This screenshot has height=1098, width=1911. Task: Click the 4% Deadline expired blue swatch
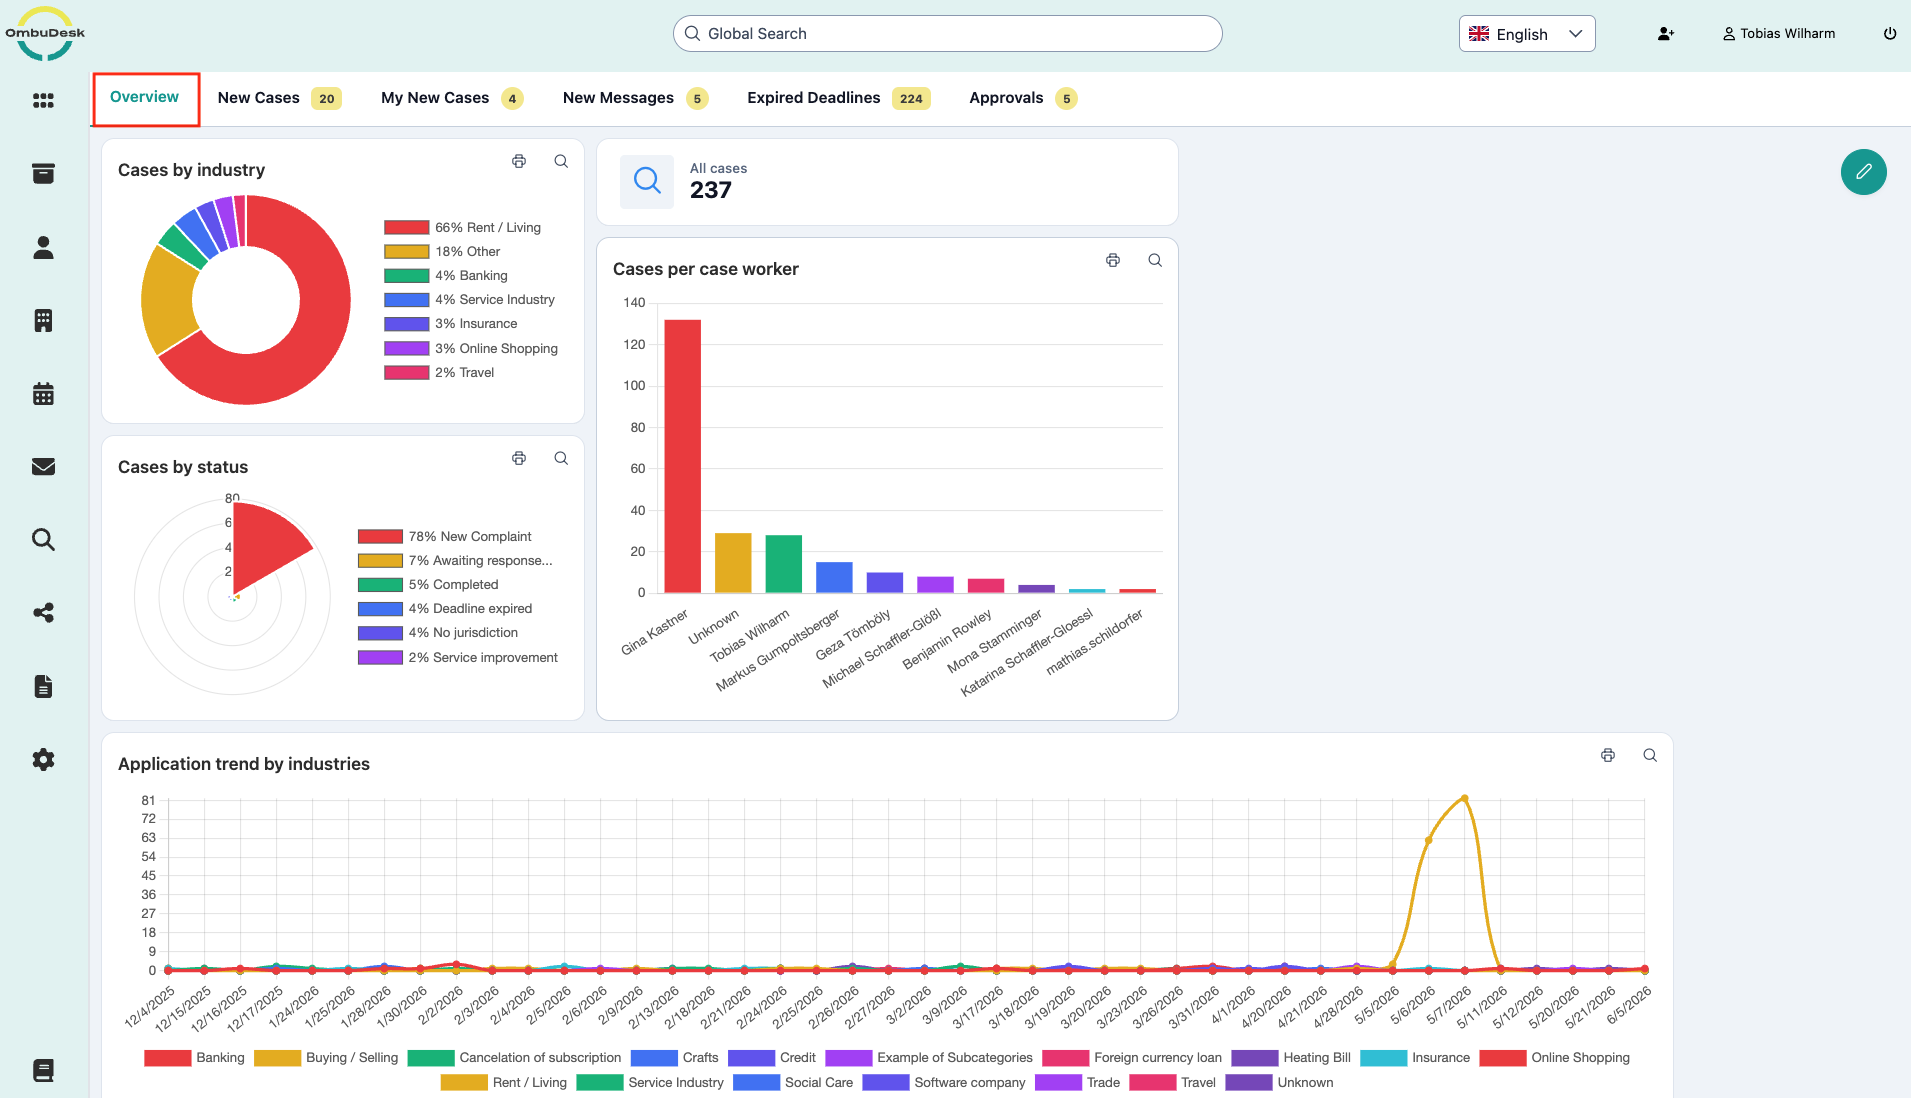380,609
